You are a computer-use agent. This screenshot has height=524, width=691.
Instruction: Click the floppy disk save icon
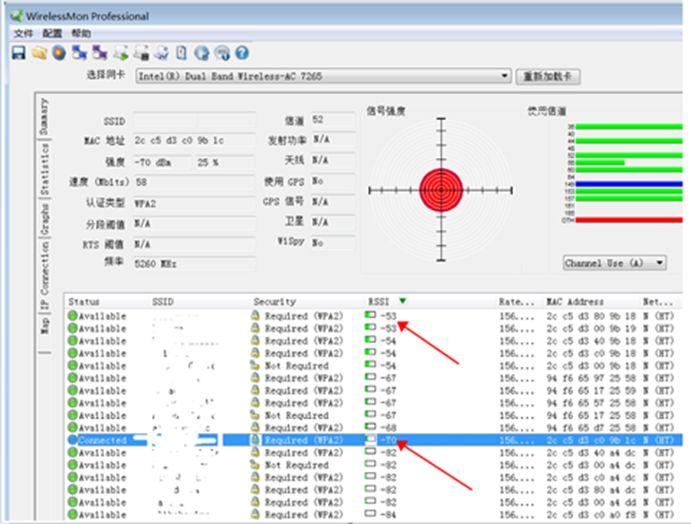click(x=19, y=53)
